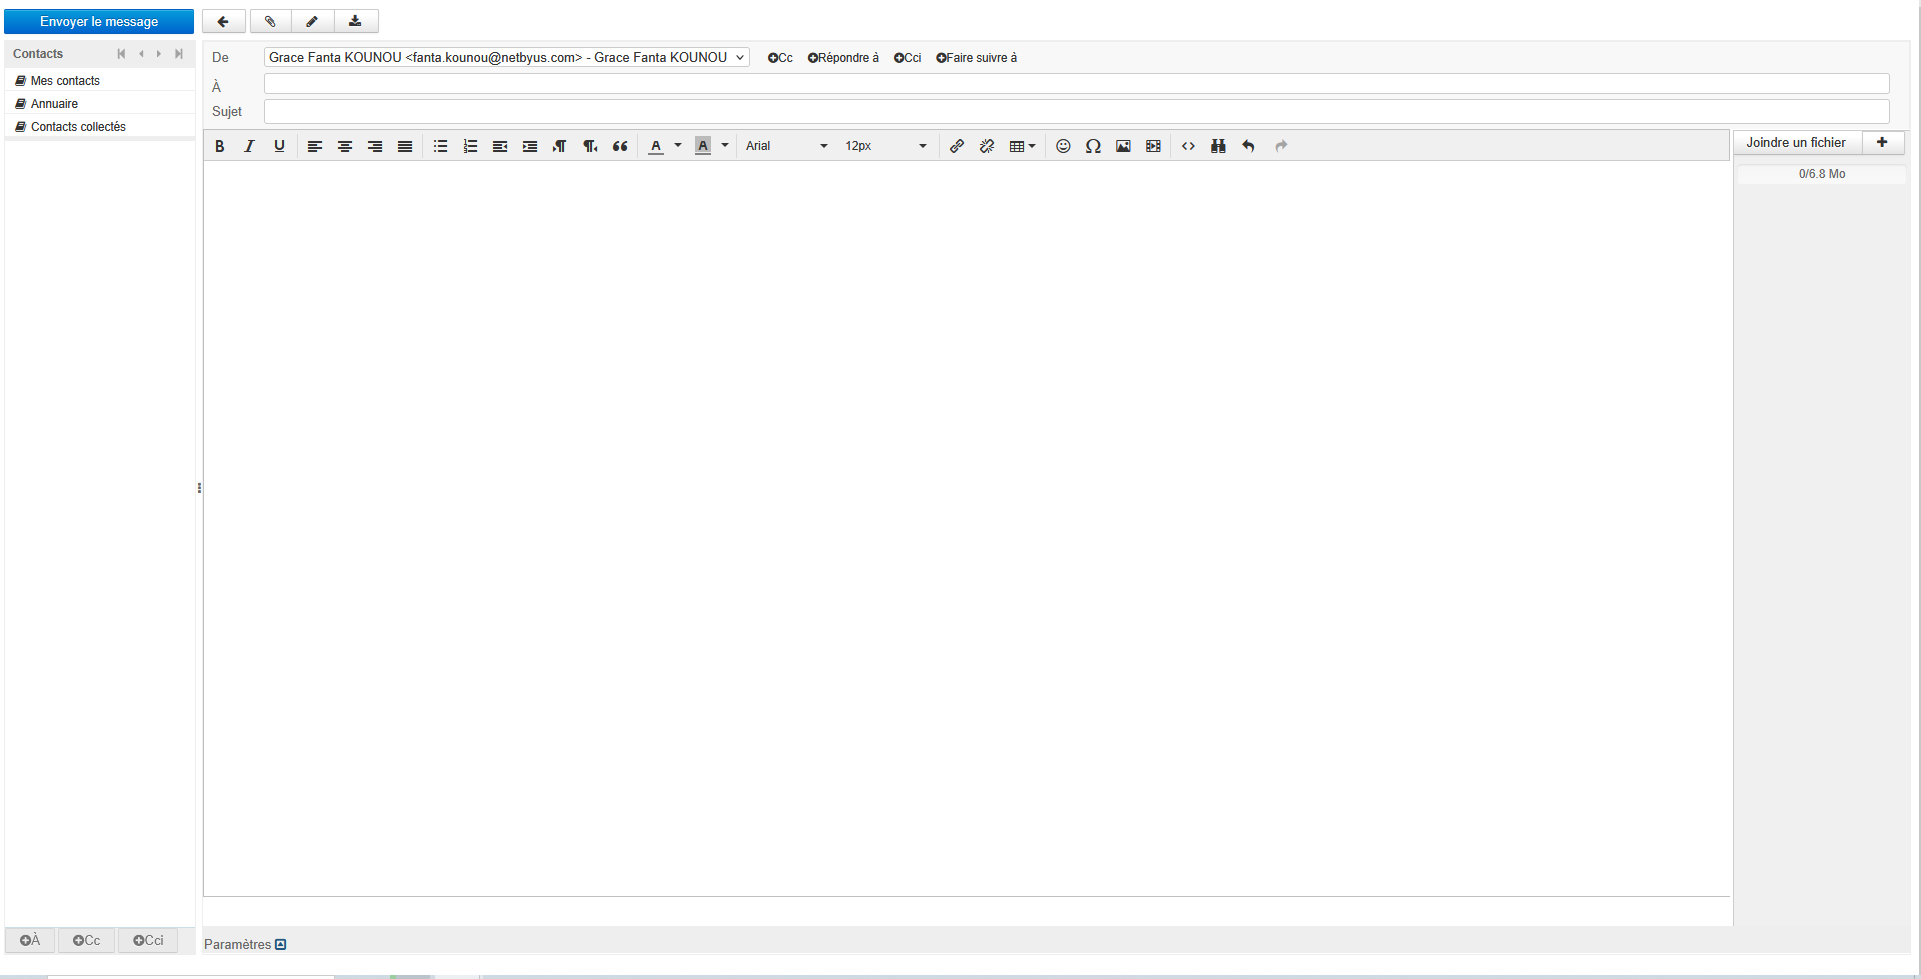Click the find and replace binoculars icon
Image resolution: width=1921 pixels, height=979 pixels.
click(1218, 146)
